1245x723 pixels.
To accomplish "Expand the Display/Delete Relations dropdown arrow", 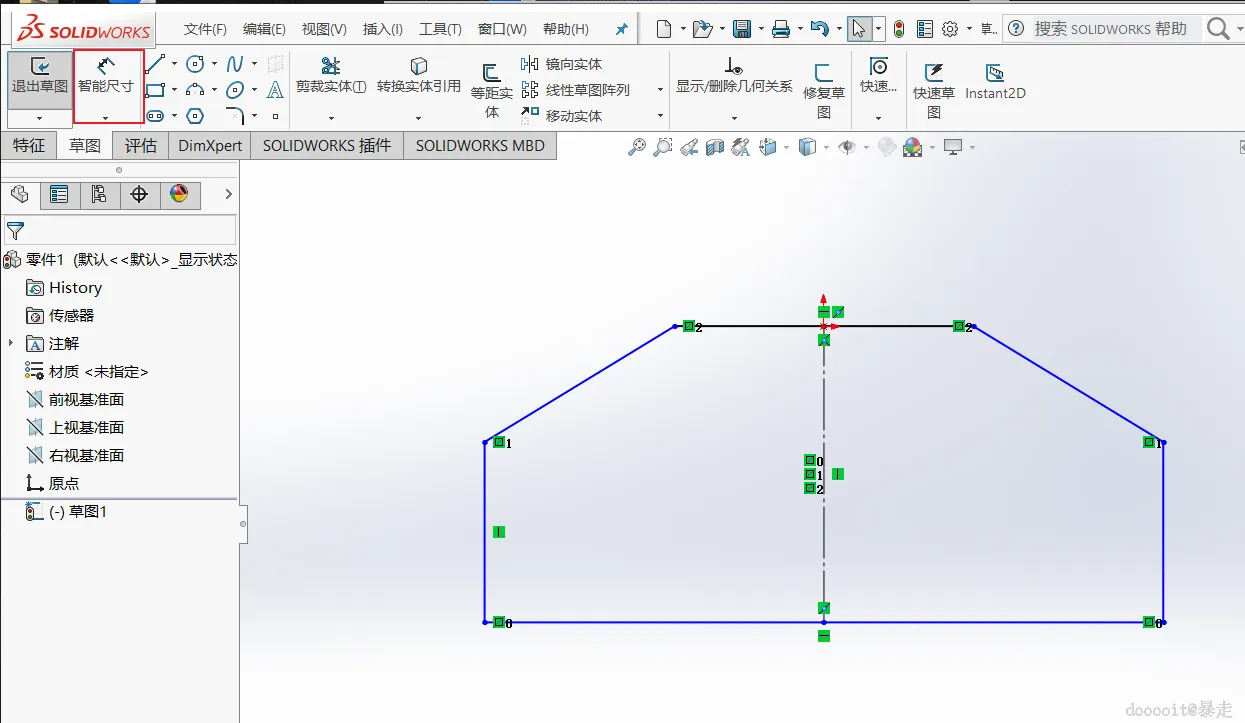I will pos(734,117).
